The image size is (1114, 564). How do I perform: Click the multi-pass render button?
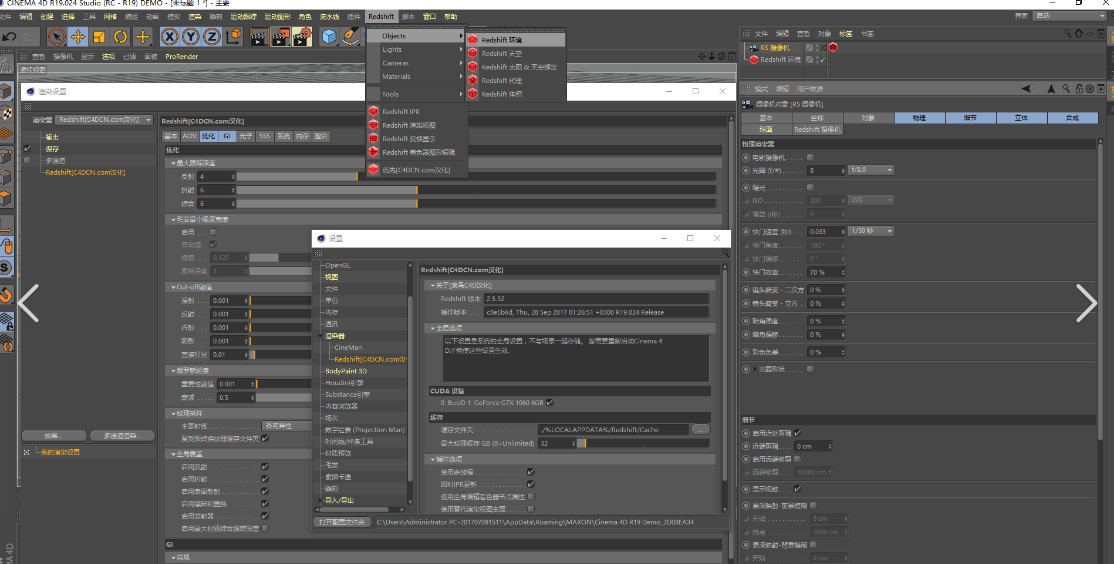pos(122,436)
